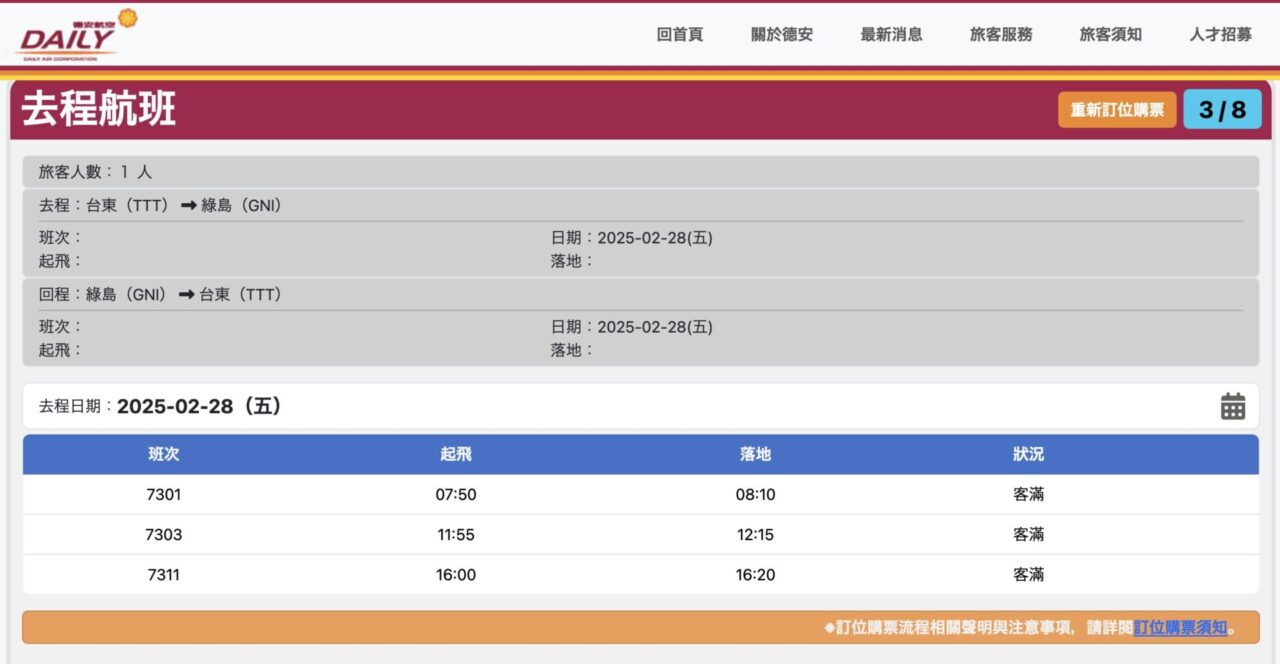
Task: Click departure time 16:00
Action: pyautogui.click(x=455, y=574)
